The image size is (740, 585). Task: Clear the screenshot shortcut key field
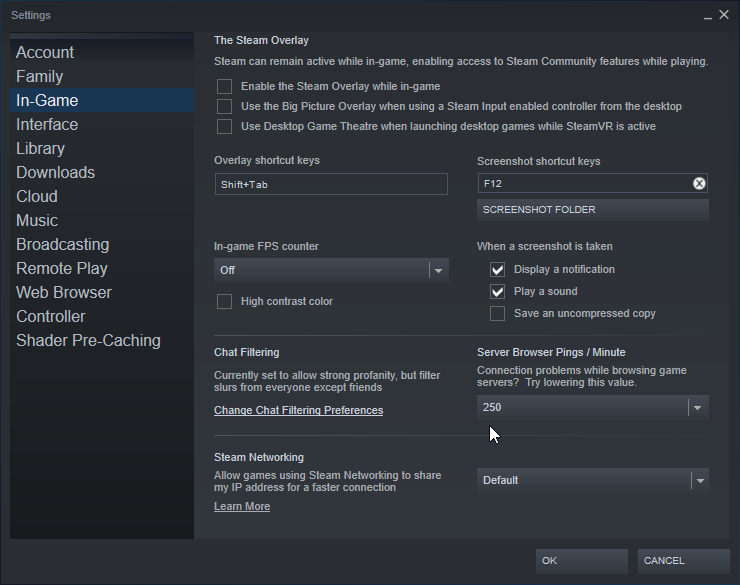[x=699, y=183]
